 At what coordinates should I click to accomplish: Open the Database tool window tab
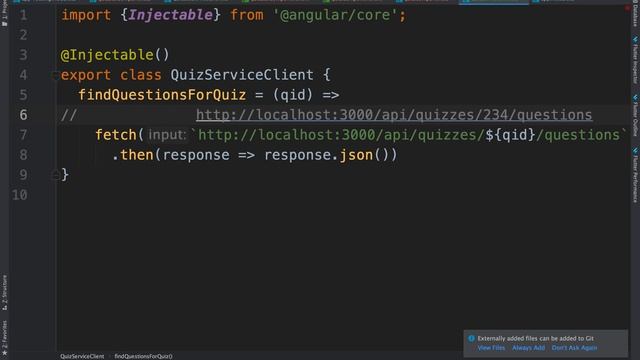(635, 14)
